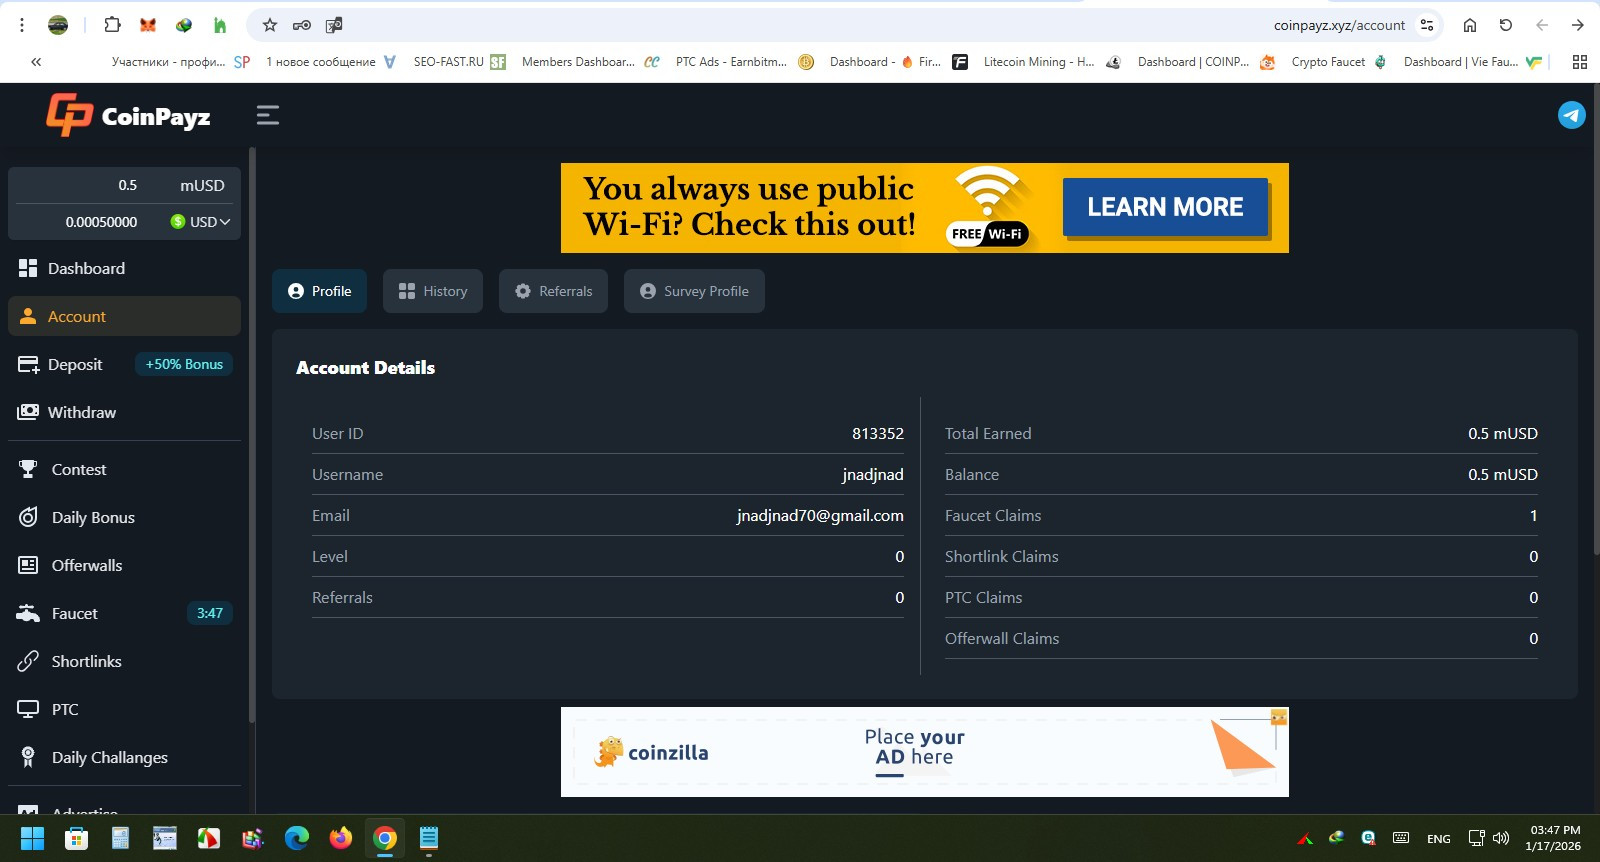Click the Daily Challanges medal icon

click(28, 757)
